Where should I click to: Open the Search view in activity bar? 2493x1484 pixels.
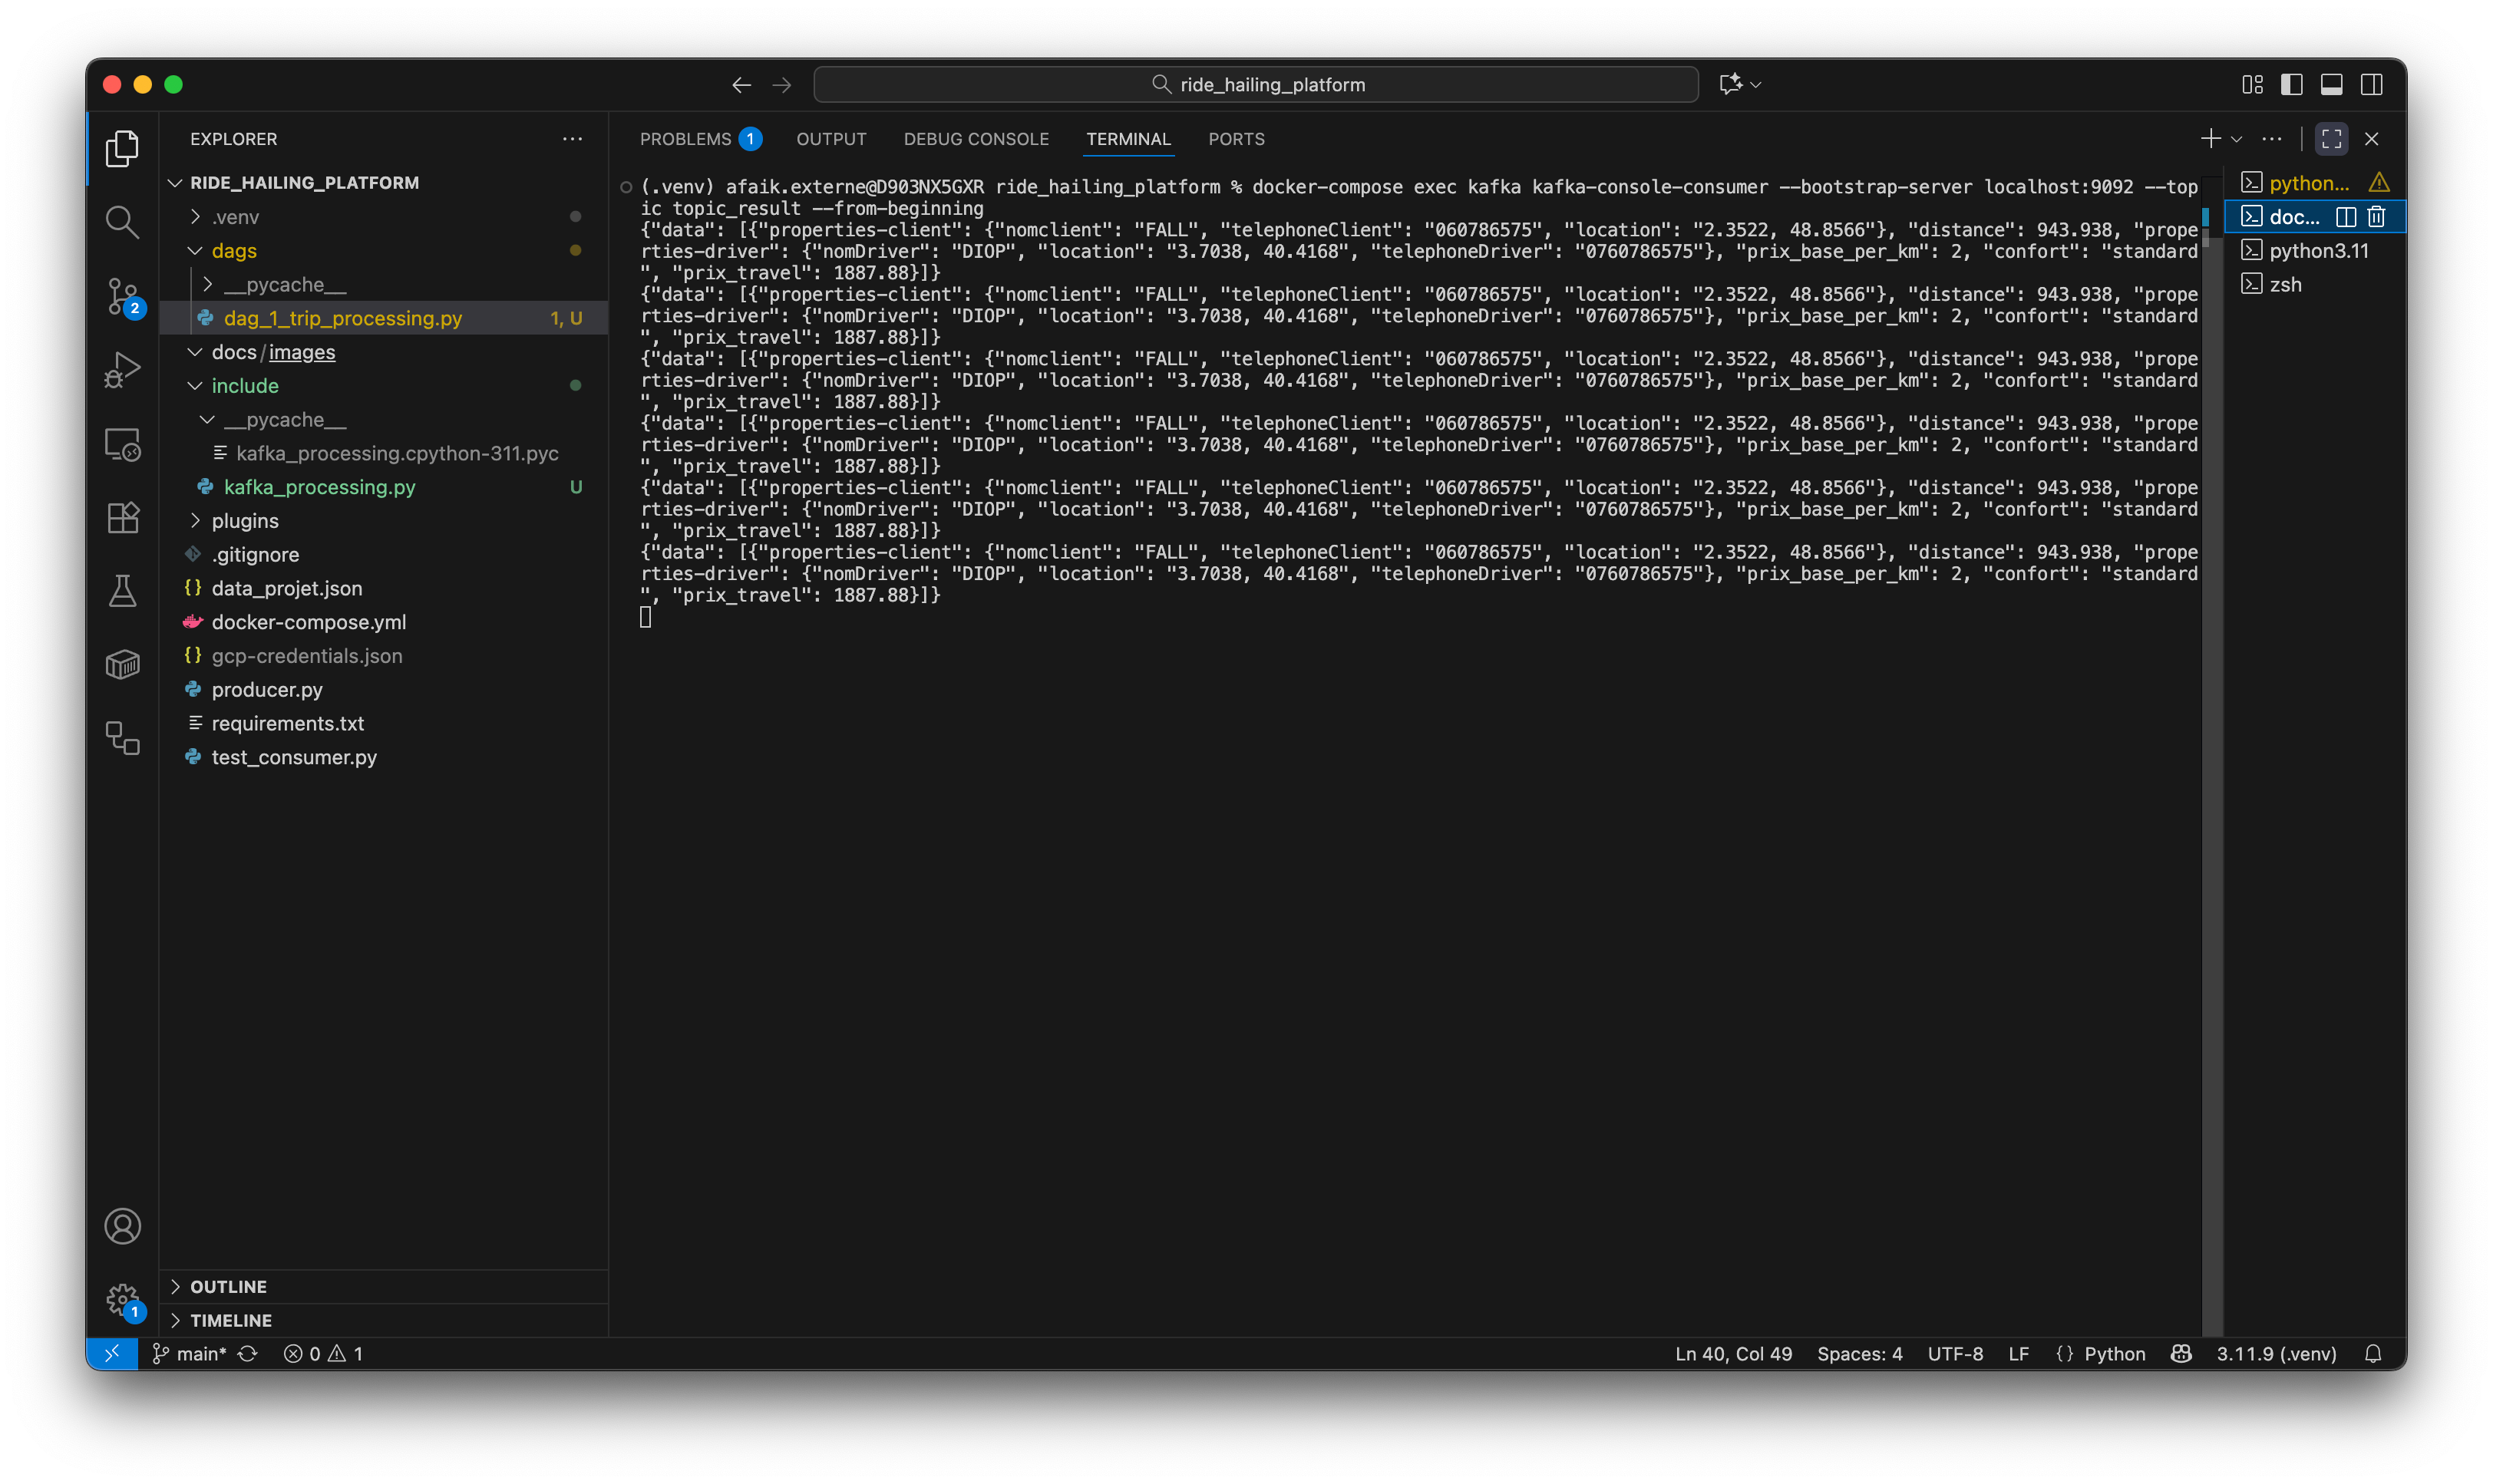click(x=122, y=222)
